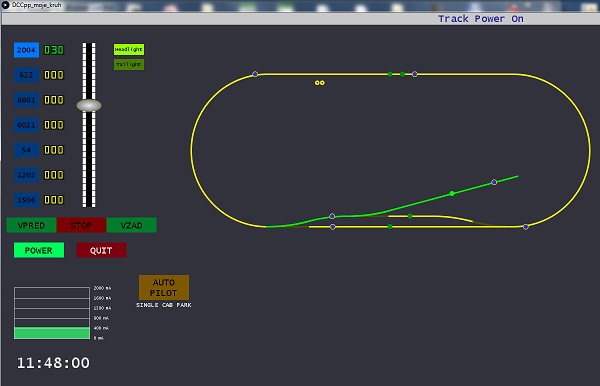The height and width of the screenshot is (386, 600).
Task: Switch to cab 6021
Action: [26, 125]
